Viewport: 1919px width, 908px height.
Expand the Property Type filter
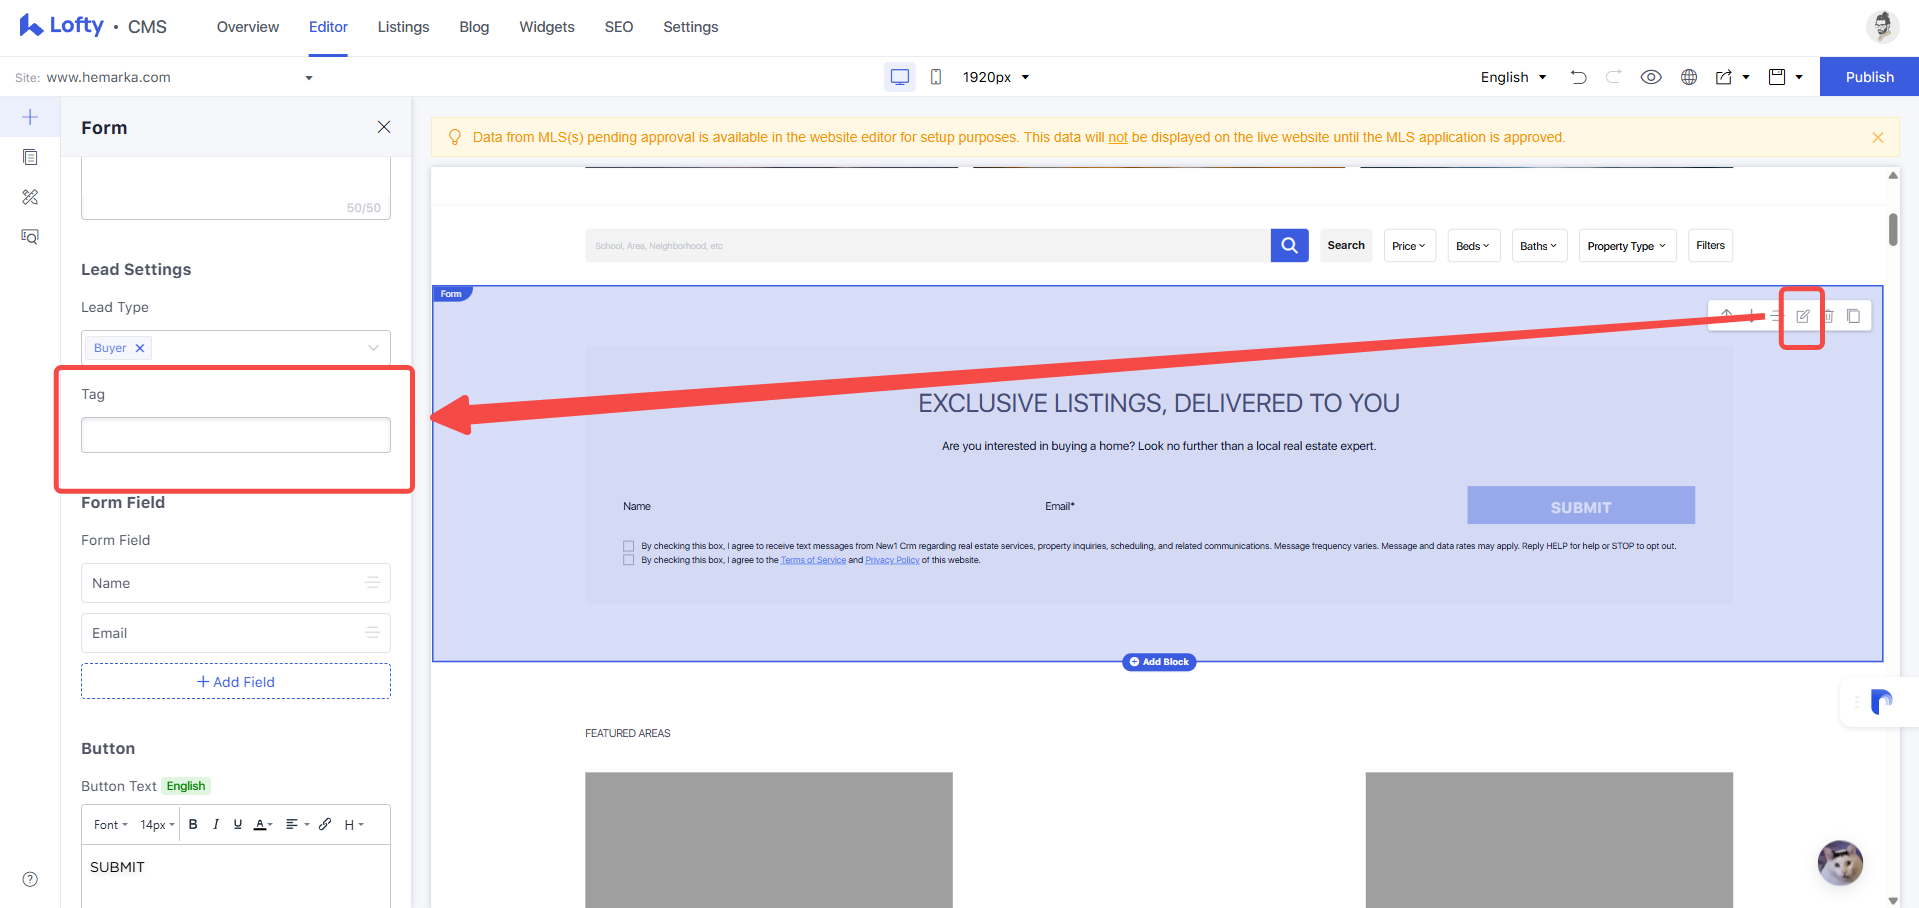pos(1626,246)
